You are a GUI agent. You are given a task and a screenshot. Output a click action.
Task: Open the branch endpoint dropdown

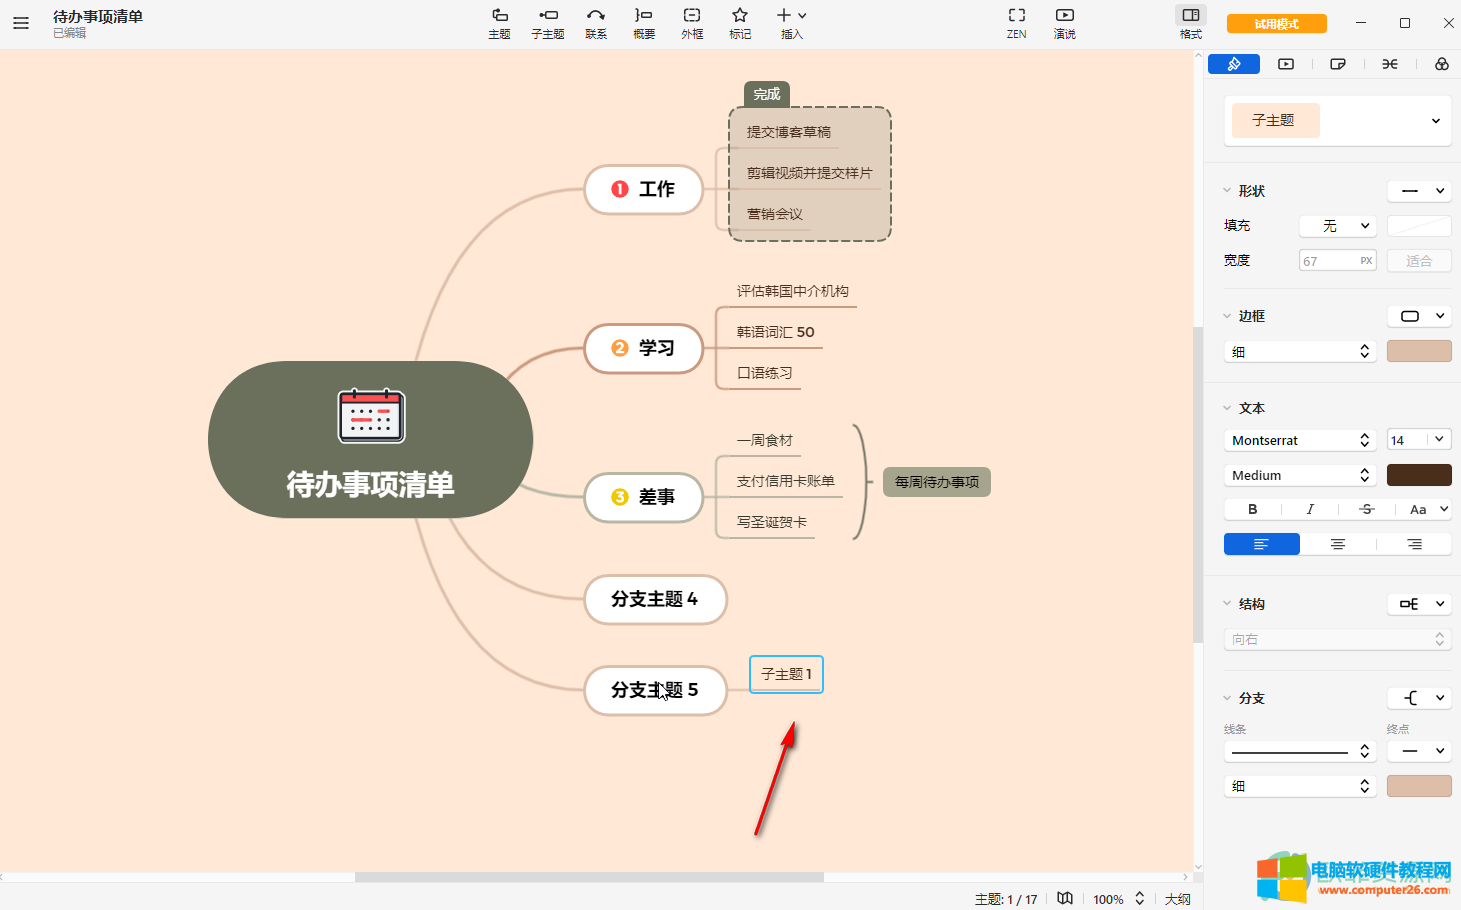(1419, 751)
